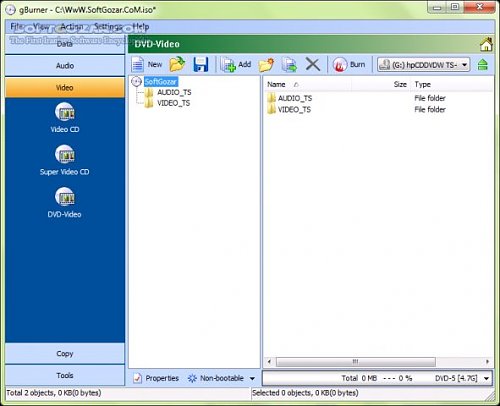Screen dimensions: 500x406
Task: Open the Settings menu
Action: 108,26
